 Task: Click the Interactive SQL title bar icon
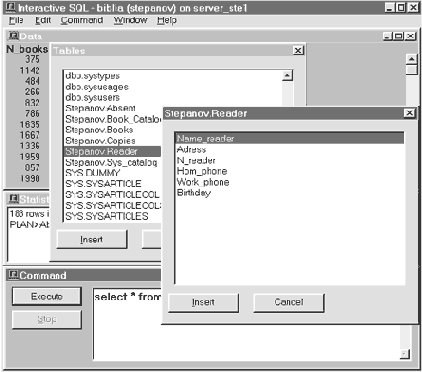(x=11, y=7)
